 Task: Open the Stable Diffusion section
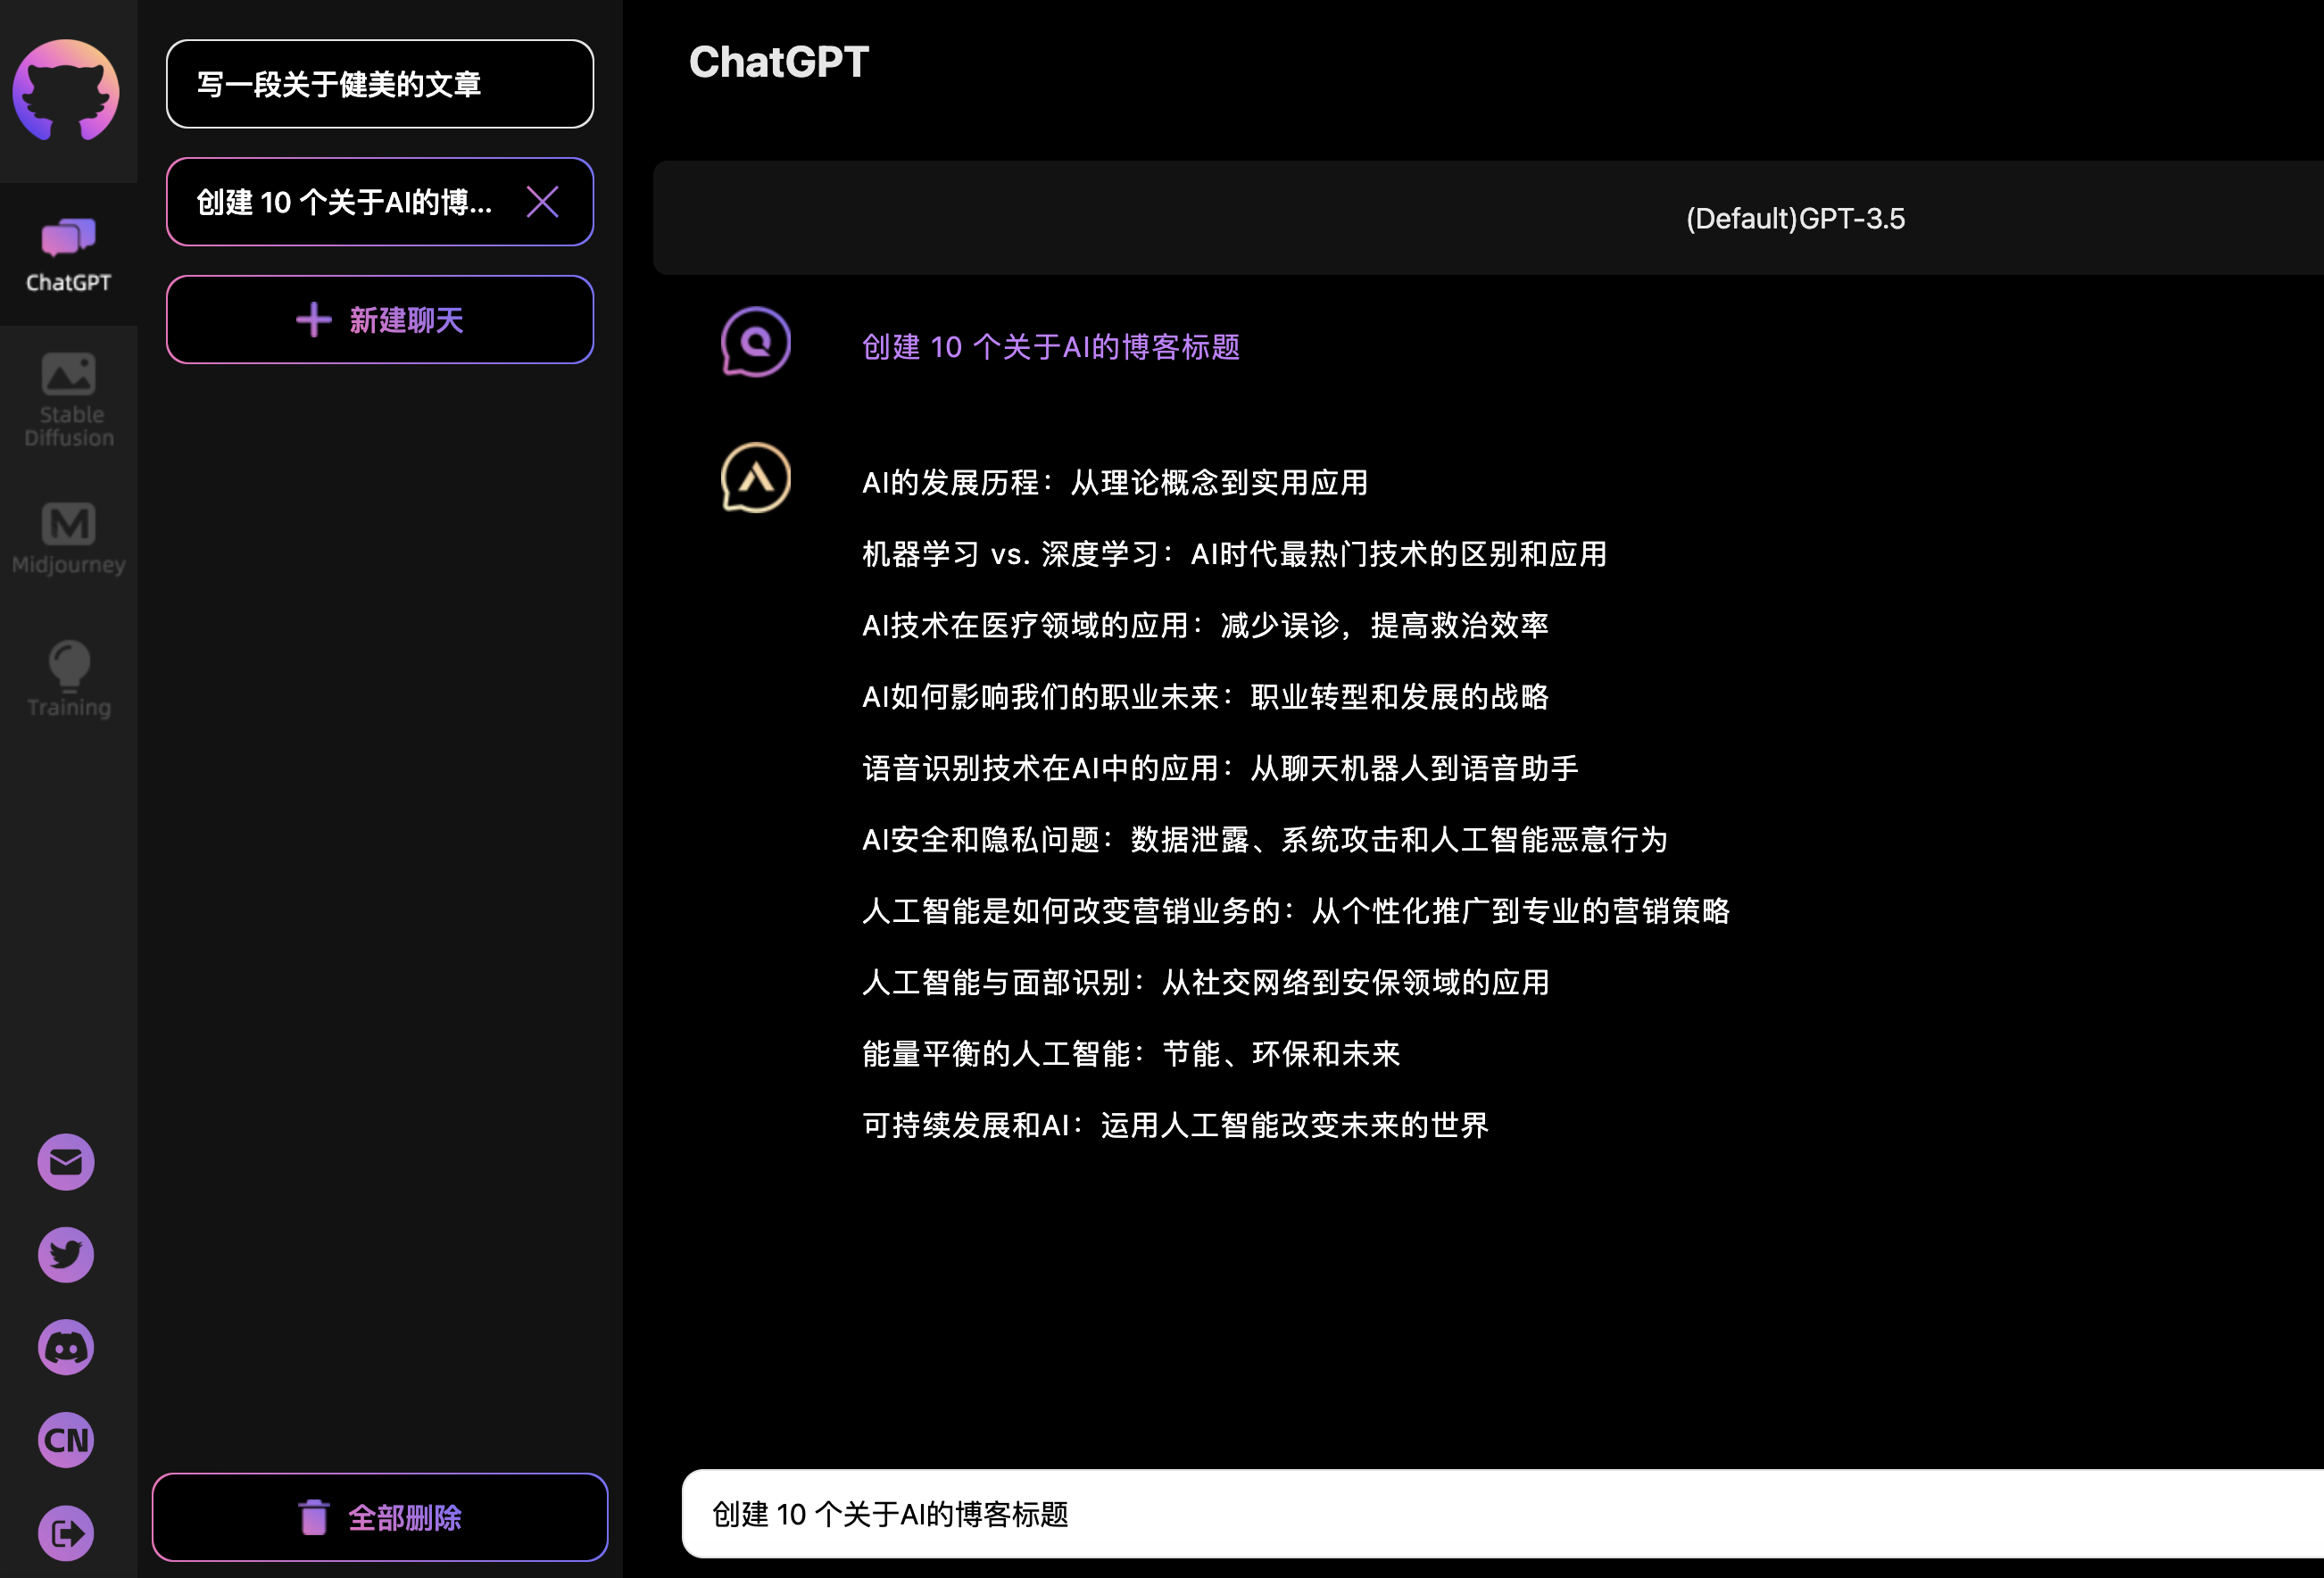pyautogui.click(x=68, y=398)
